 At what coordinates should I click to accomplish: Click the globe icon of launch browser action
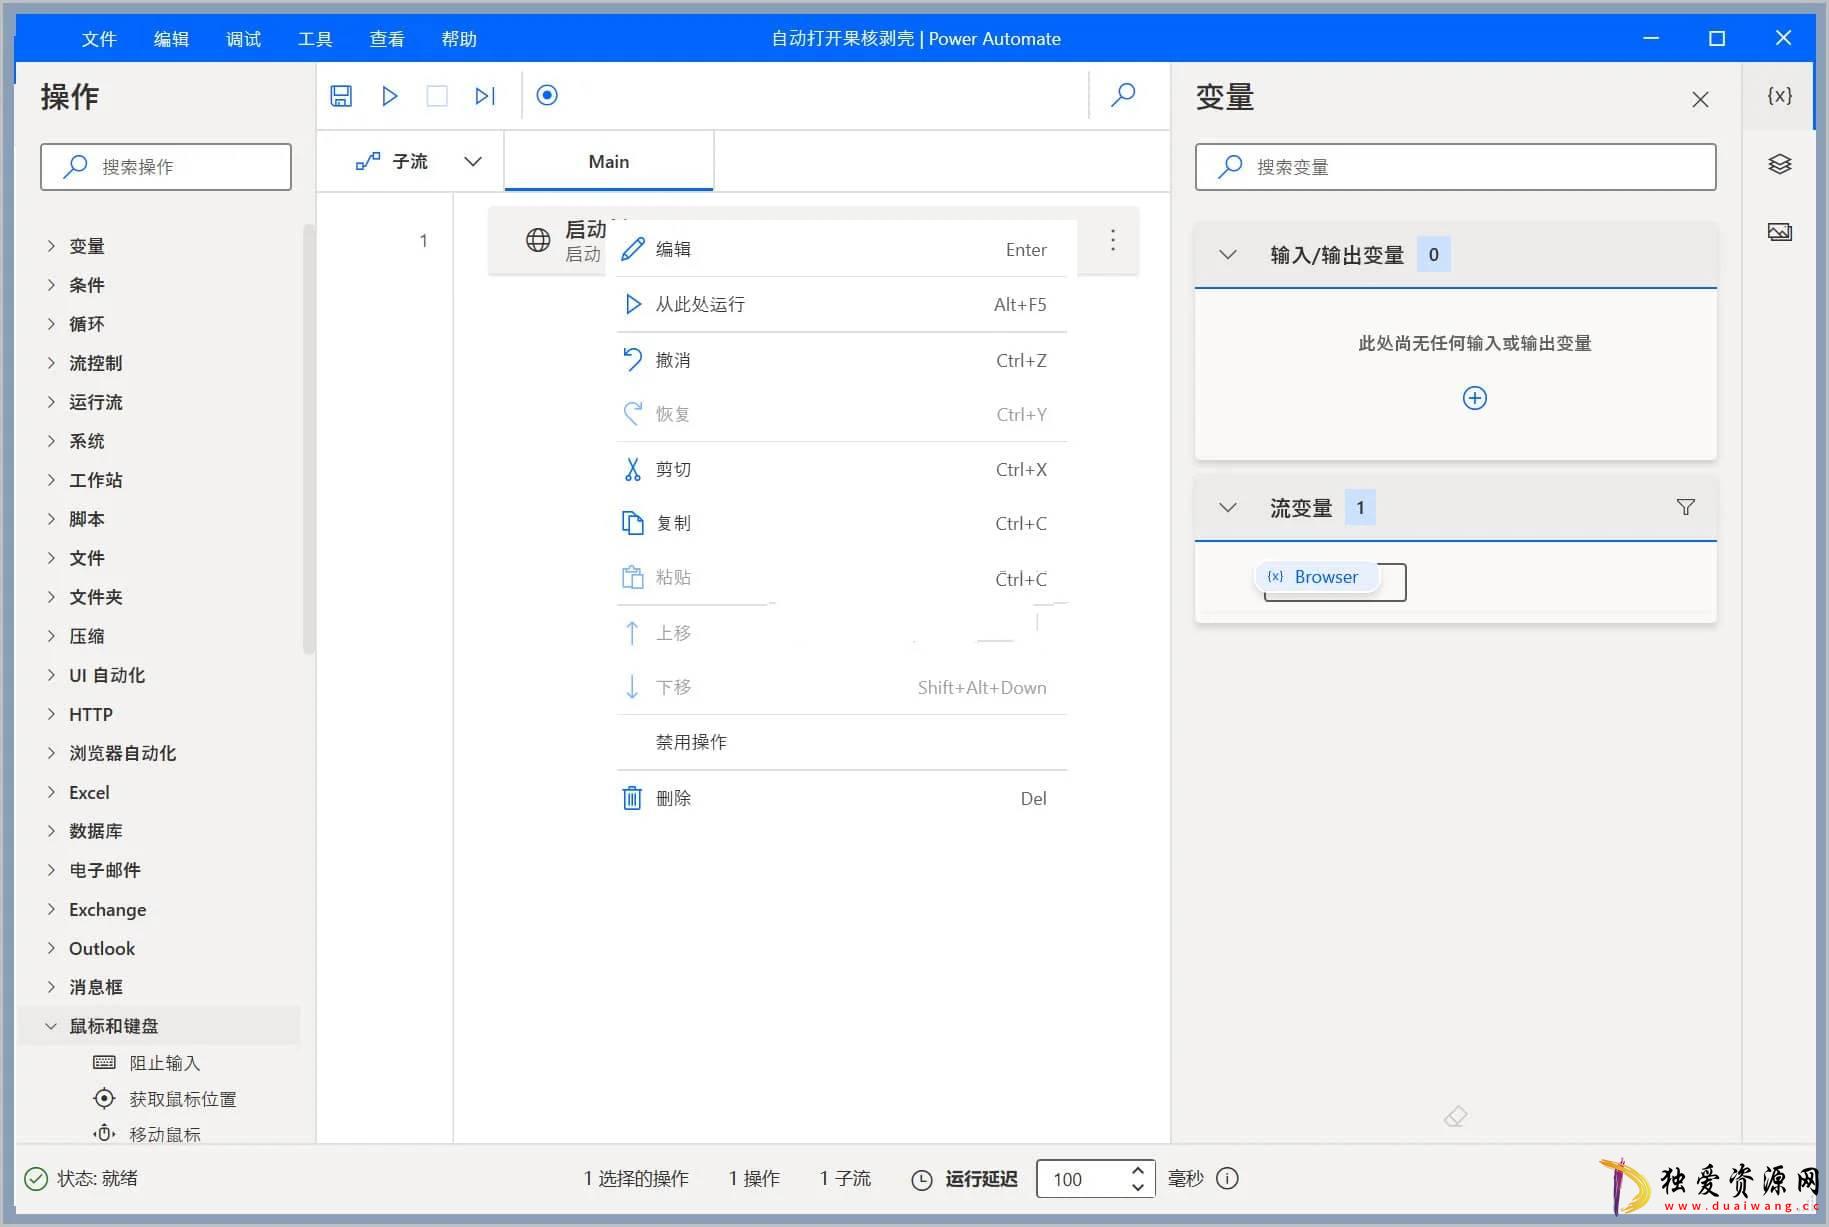pyautogui.click(x=538, y=240)
